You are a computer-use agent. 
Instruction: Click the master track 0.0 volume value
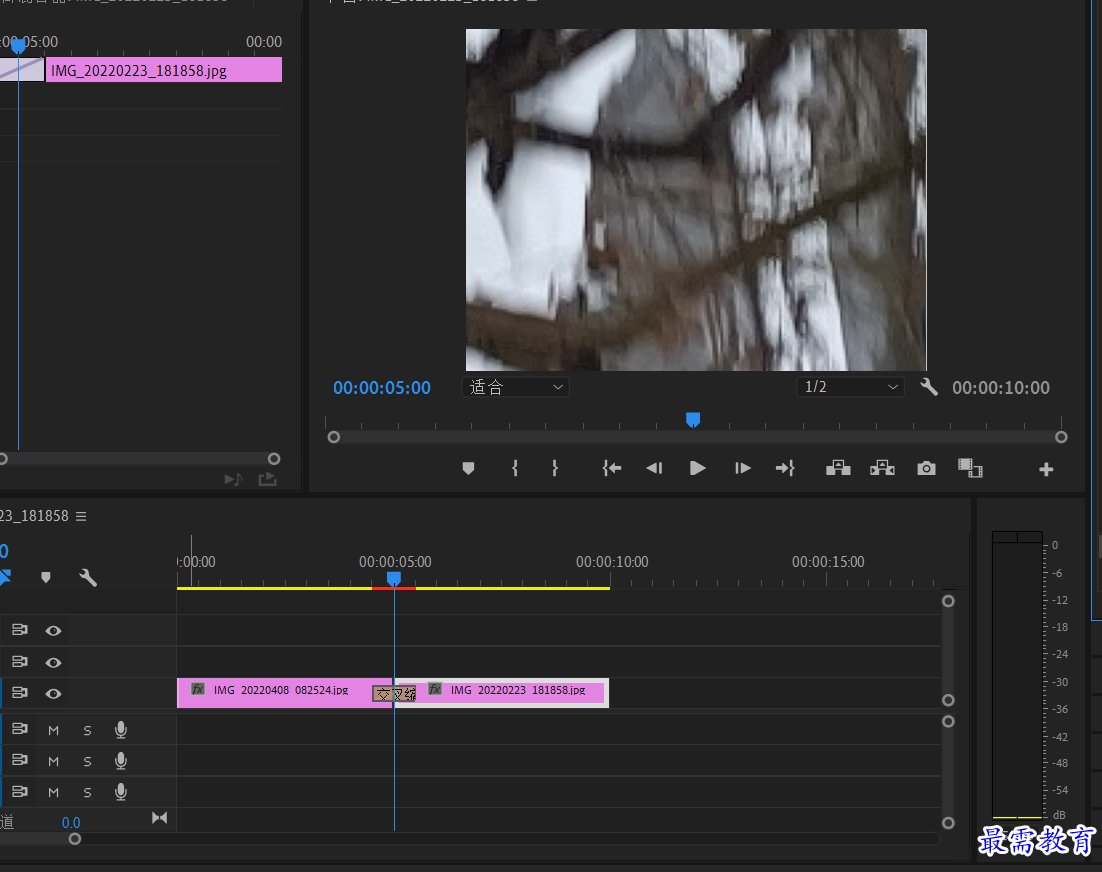71,822
